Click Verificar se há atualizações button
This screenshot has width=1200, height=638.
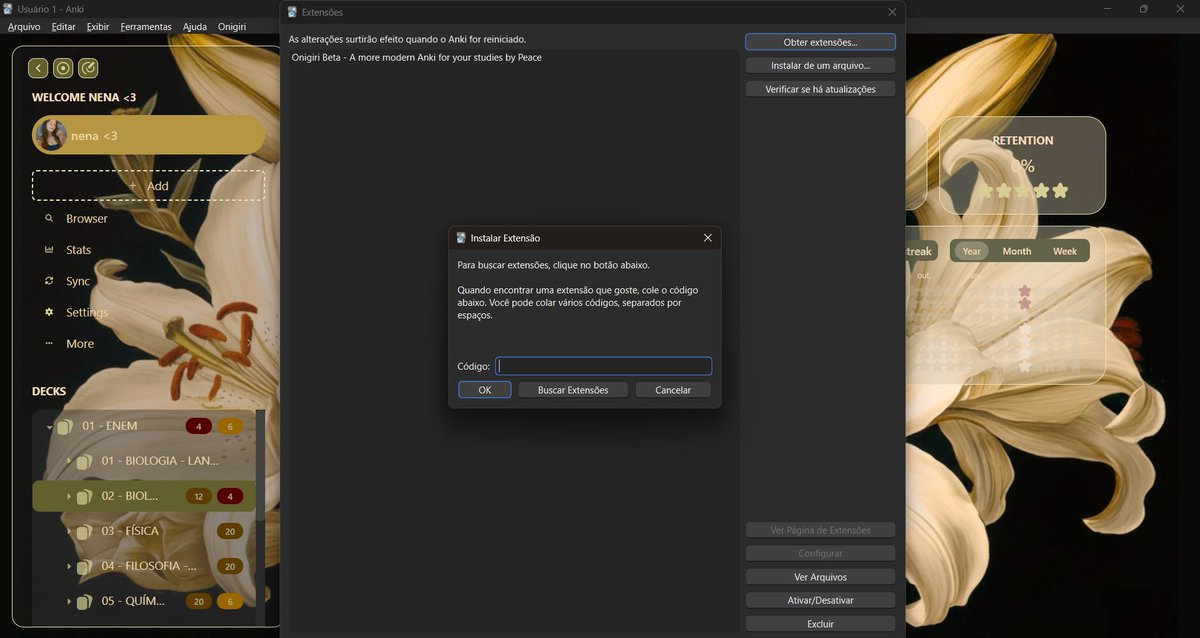(x=820, y=89)
